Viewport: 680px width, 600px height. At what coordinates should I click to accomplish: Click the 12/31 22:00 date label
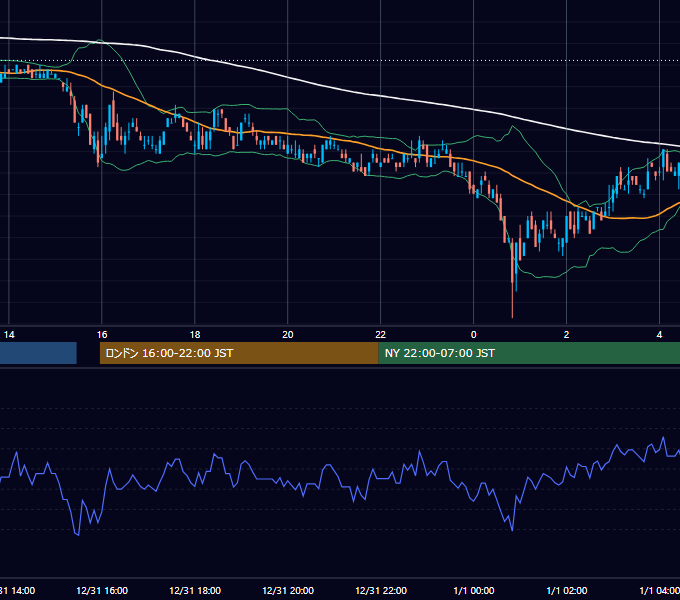381,590
